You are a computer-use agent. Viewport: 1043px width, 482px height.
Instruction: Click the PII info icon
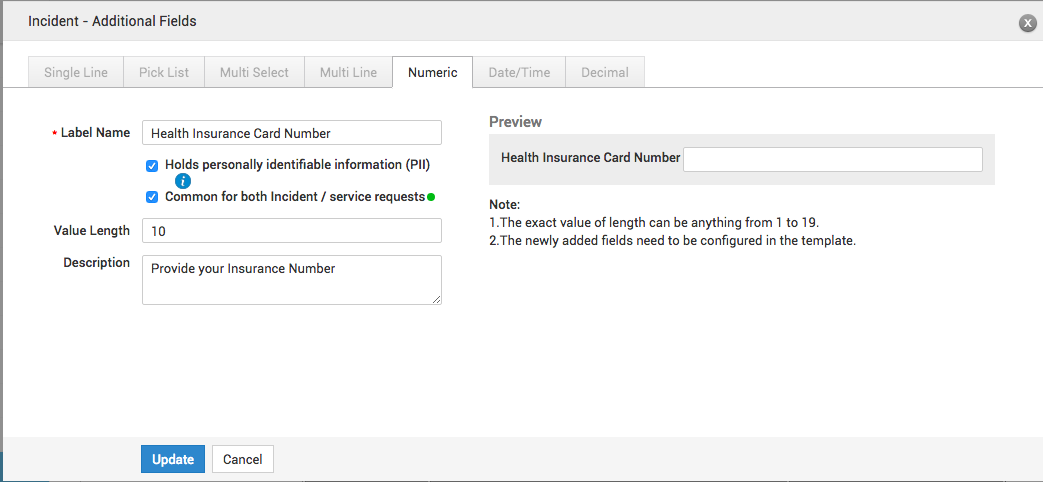pos(183,181)
